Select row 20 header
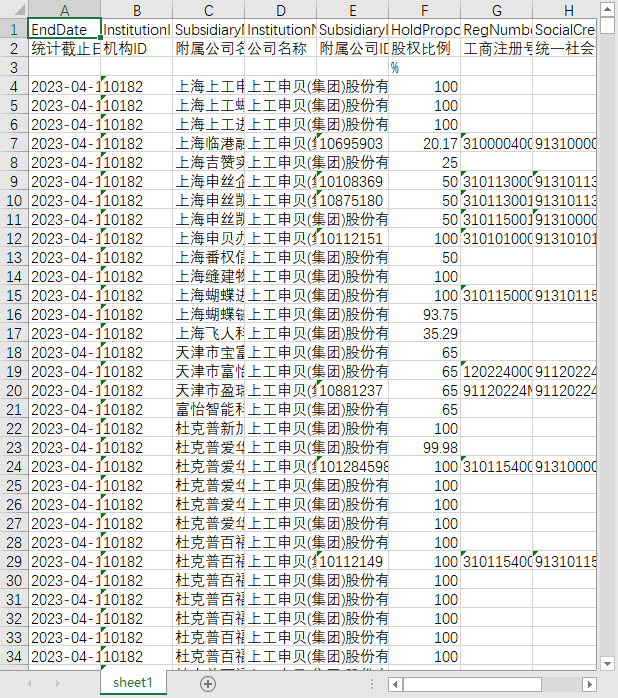This screenshot has width=618, height=698. [x=14, y=390]
